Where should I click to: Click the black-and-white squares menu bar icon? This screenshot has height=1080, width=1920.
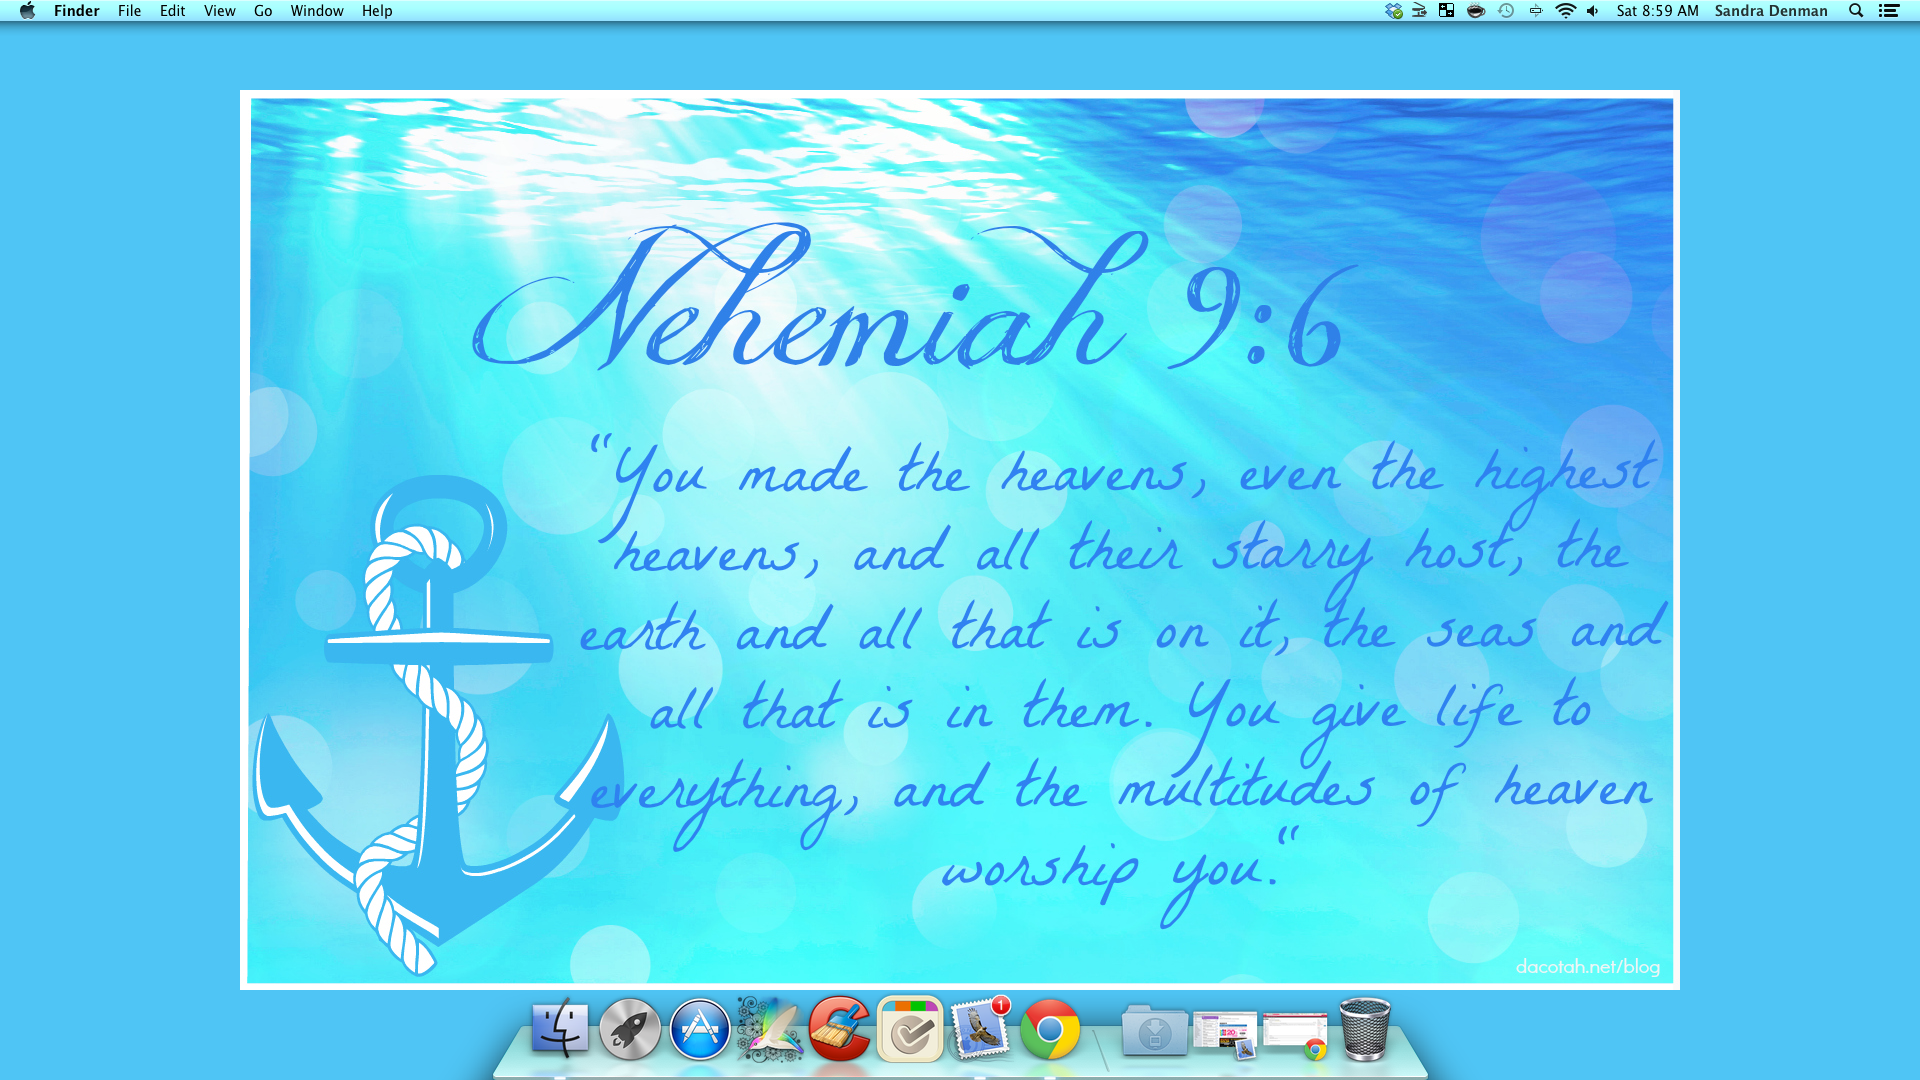click(x=1446, y=11)
